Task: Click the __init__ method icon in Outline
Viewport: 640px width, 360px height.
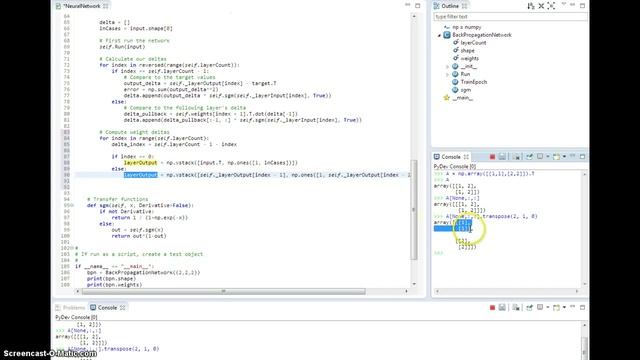Action: click(455, 66)
